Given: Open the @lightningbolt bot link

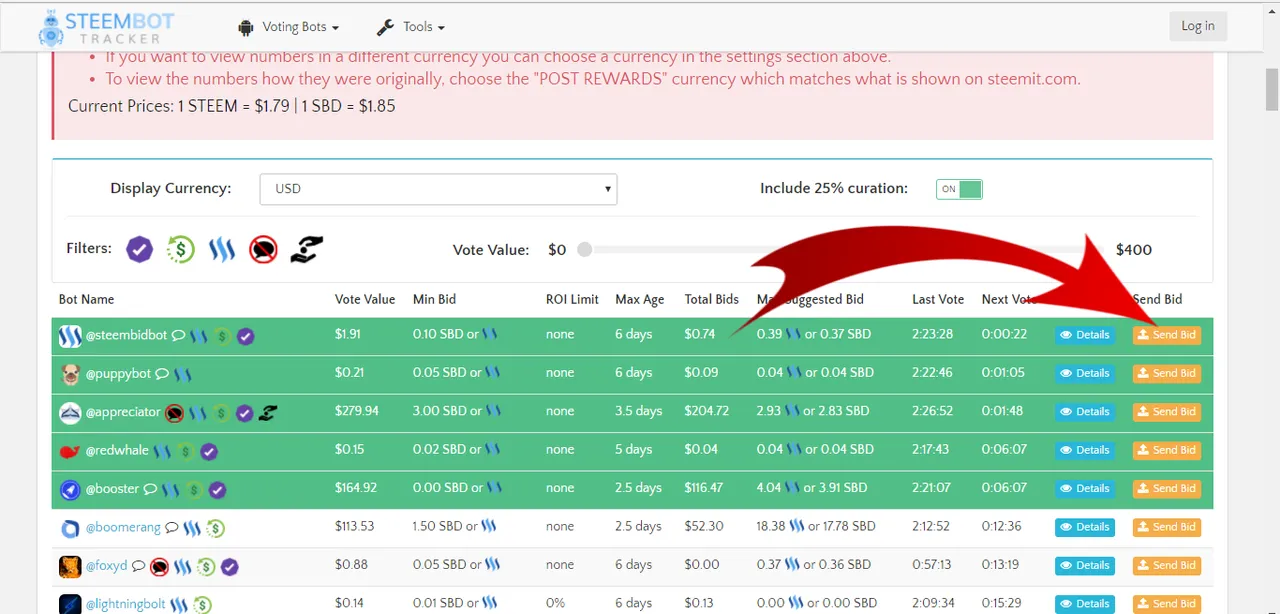Looking at the screenshot, I should click(126, 604).
